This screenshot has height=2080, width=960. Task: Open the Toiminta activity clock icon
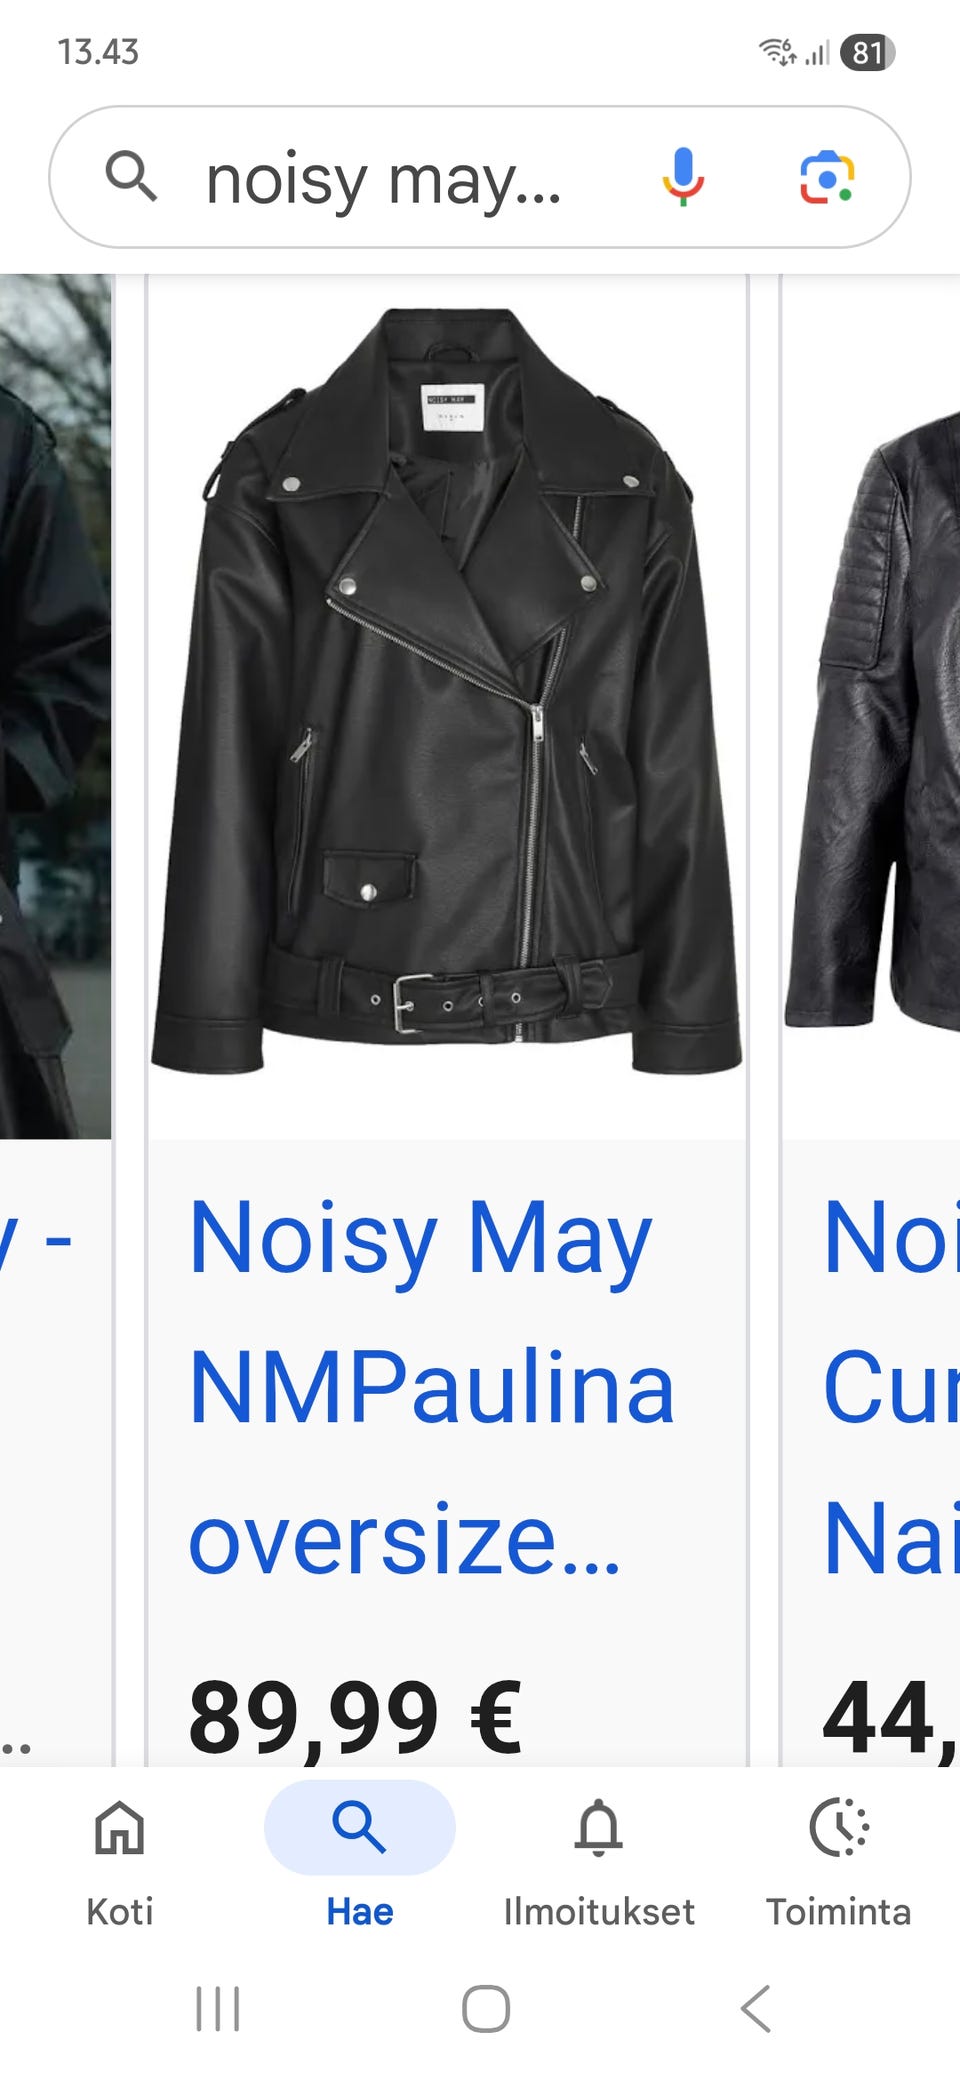click(839, 1827)
